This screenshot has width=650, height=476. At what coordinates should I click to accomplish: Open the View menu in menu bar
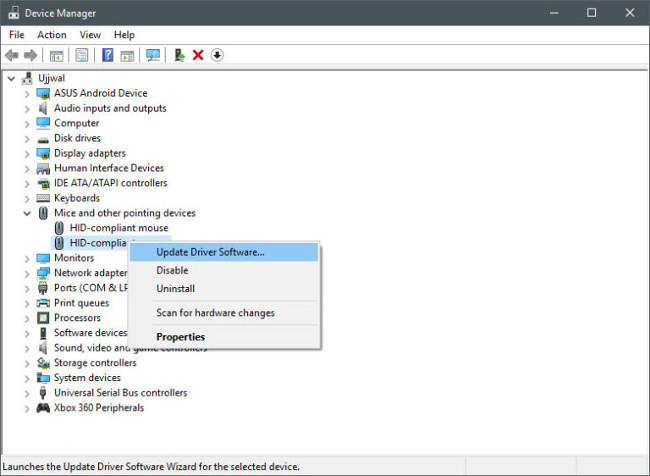[90, 35]
